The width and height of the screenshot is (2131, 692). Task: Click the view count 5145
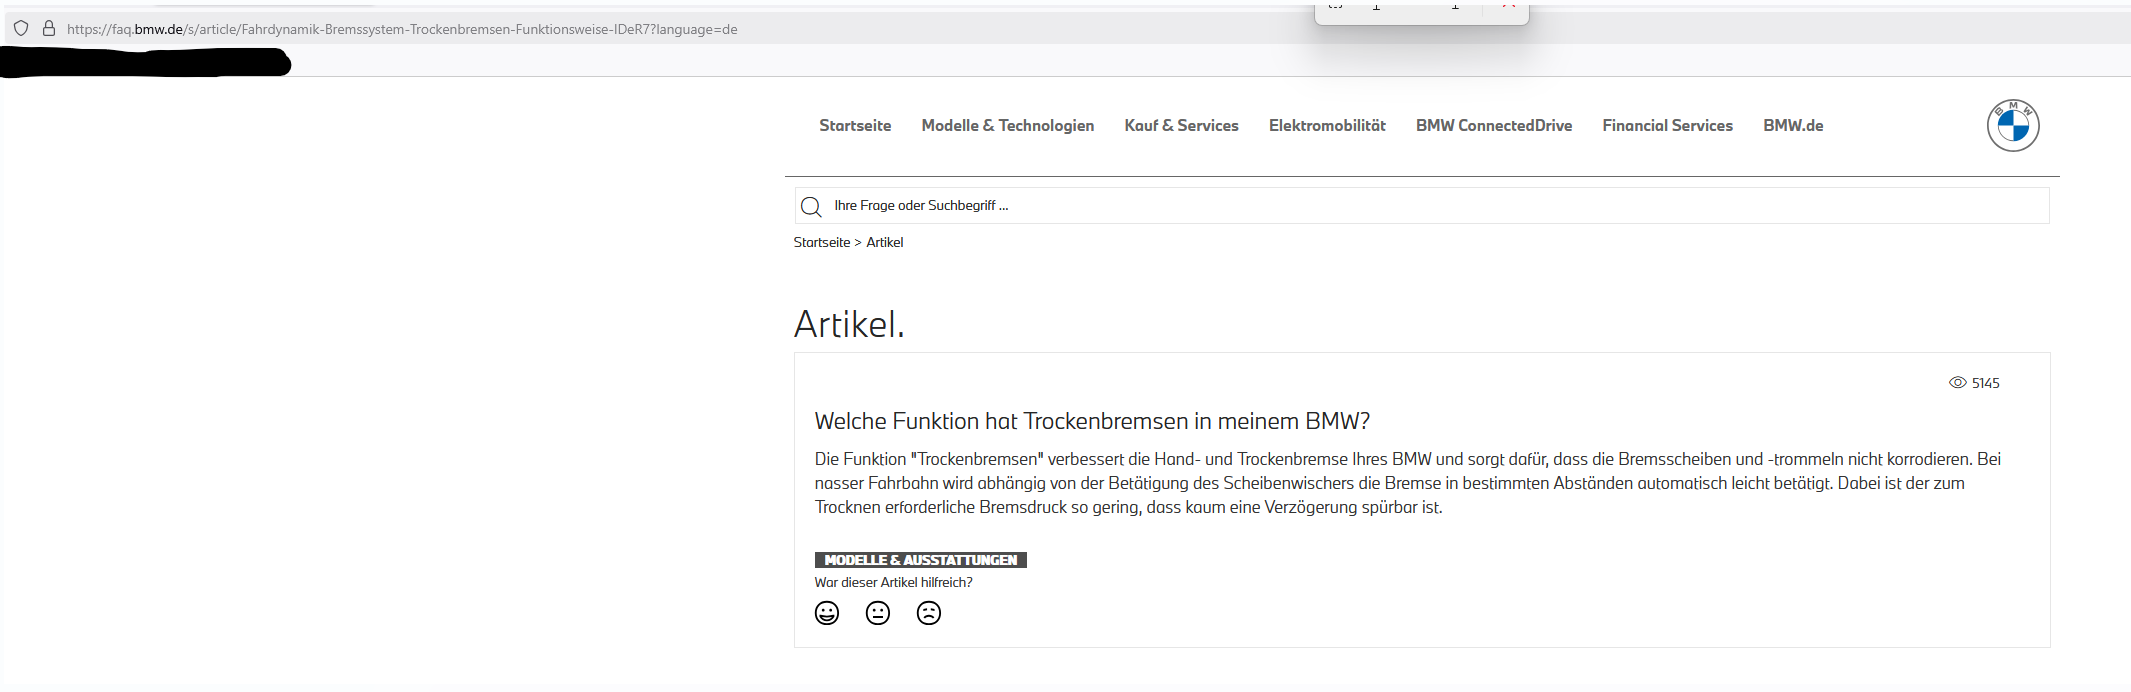point(1986,383)
